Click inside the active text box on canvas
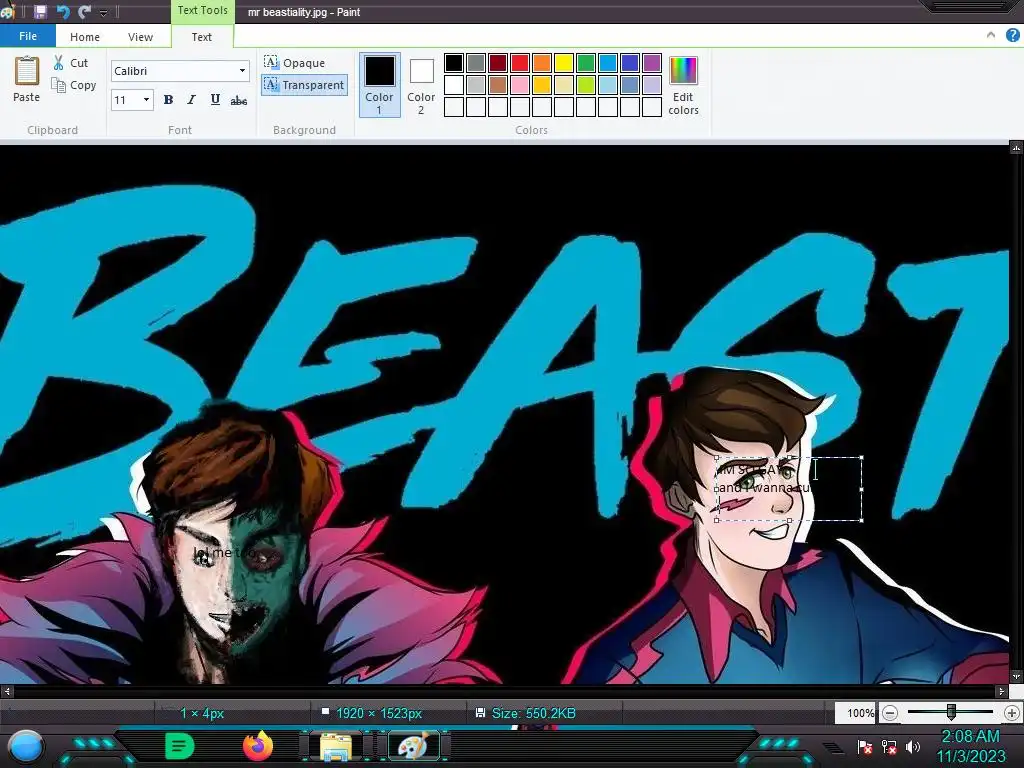This screenshot has width=1024, height=768. click(x=789, y=488)
